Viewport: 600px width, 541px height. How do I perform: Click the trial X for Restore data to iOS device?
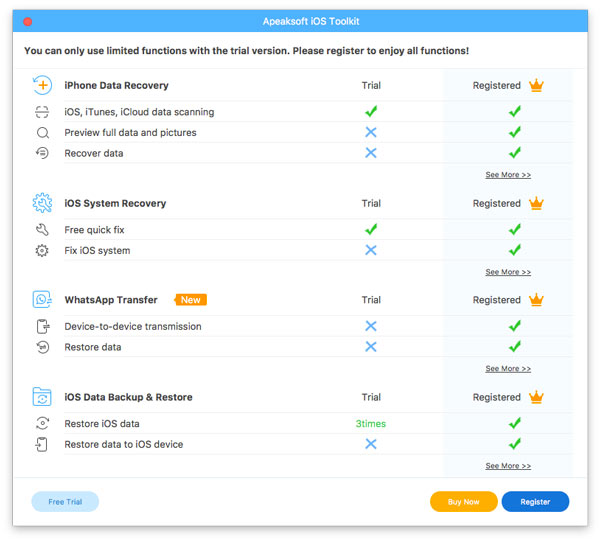(371, 444)
